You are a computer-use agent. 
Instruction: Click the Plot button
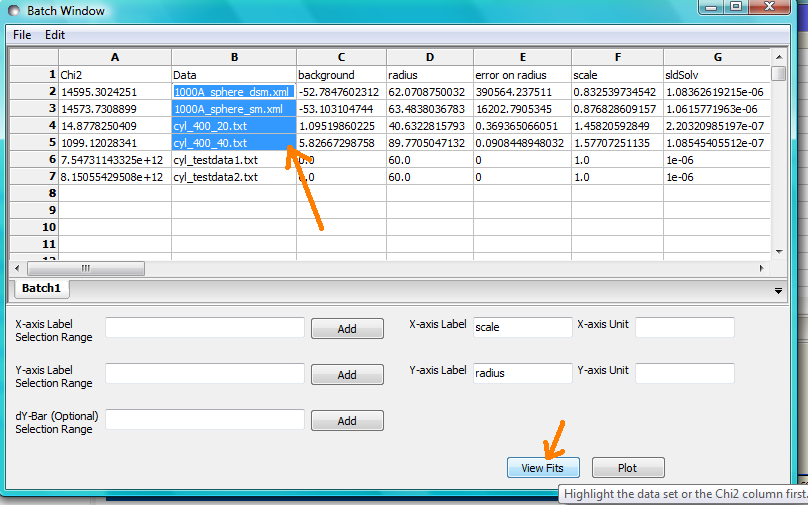click(627, 467)
